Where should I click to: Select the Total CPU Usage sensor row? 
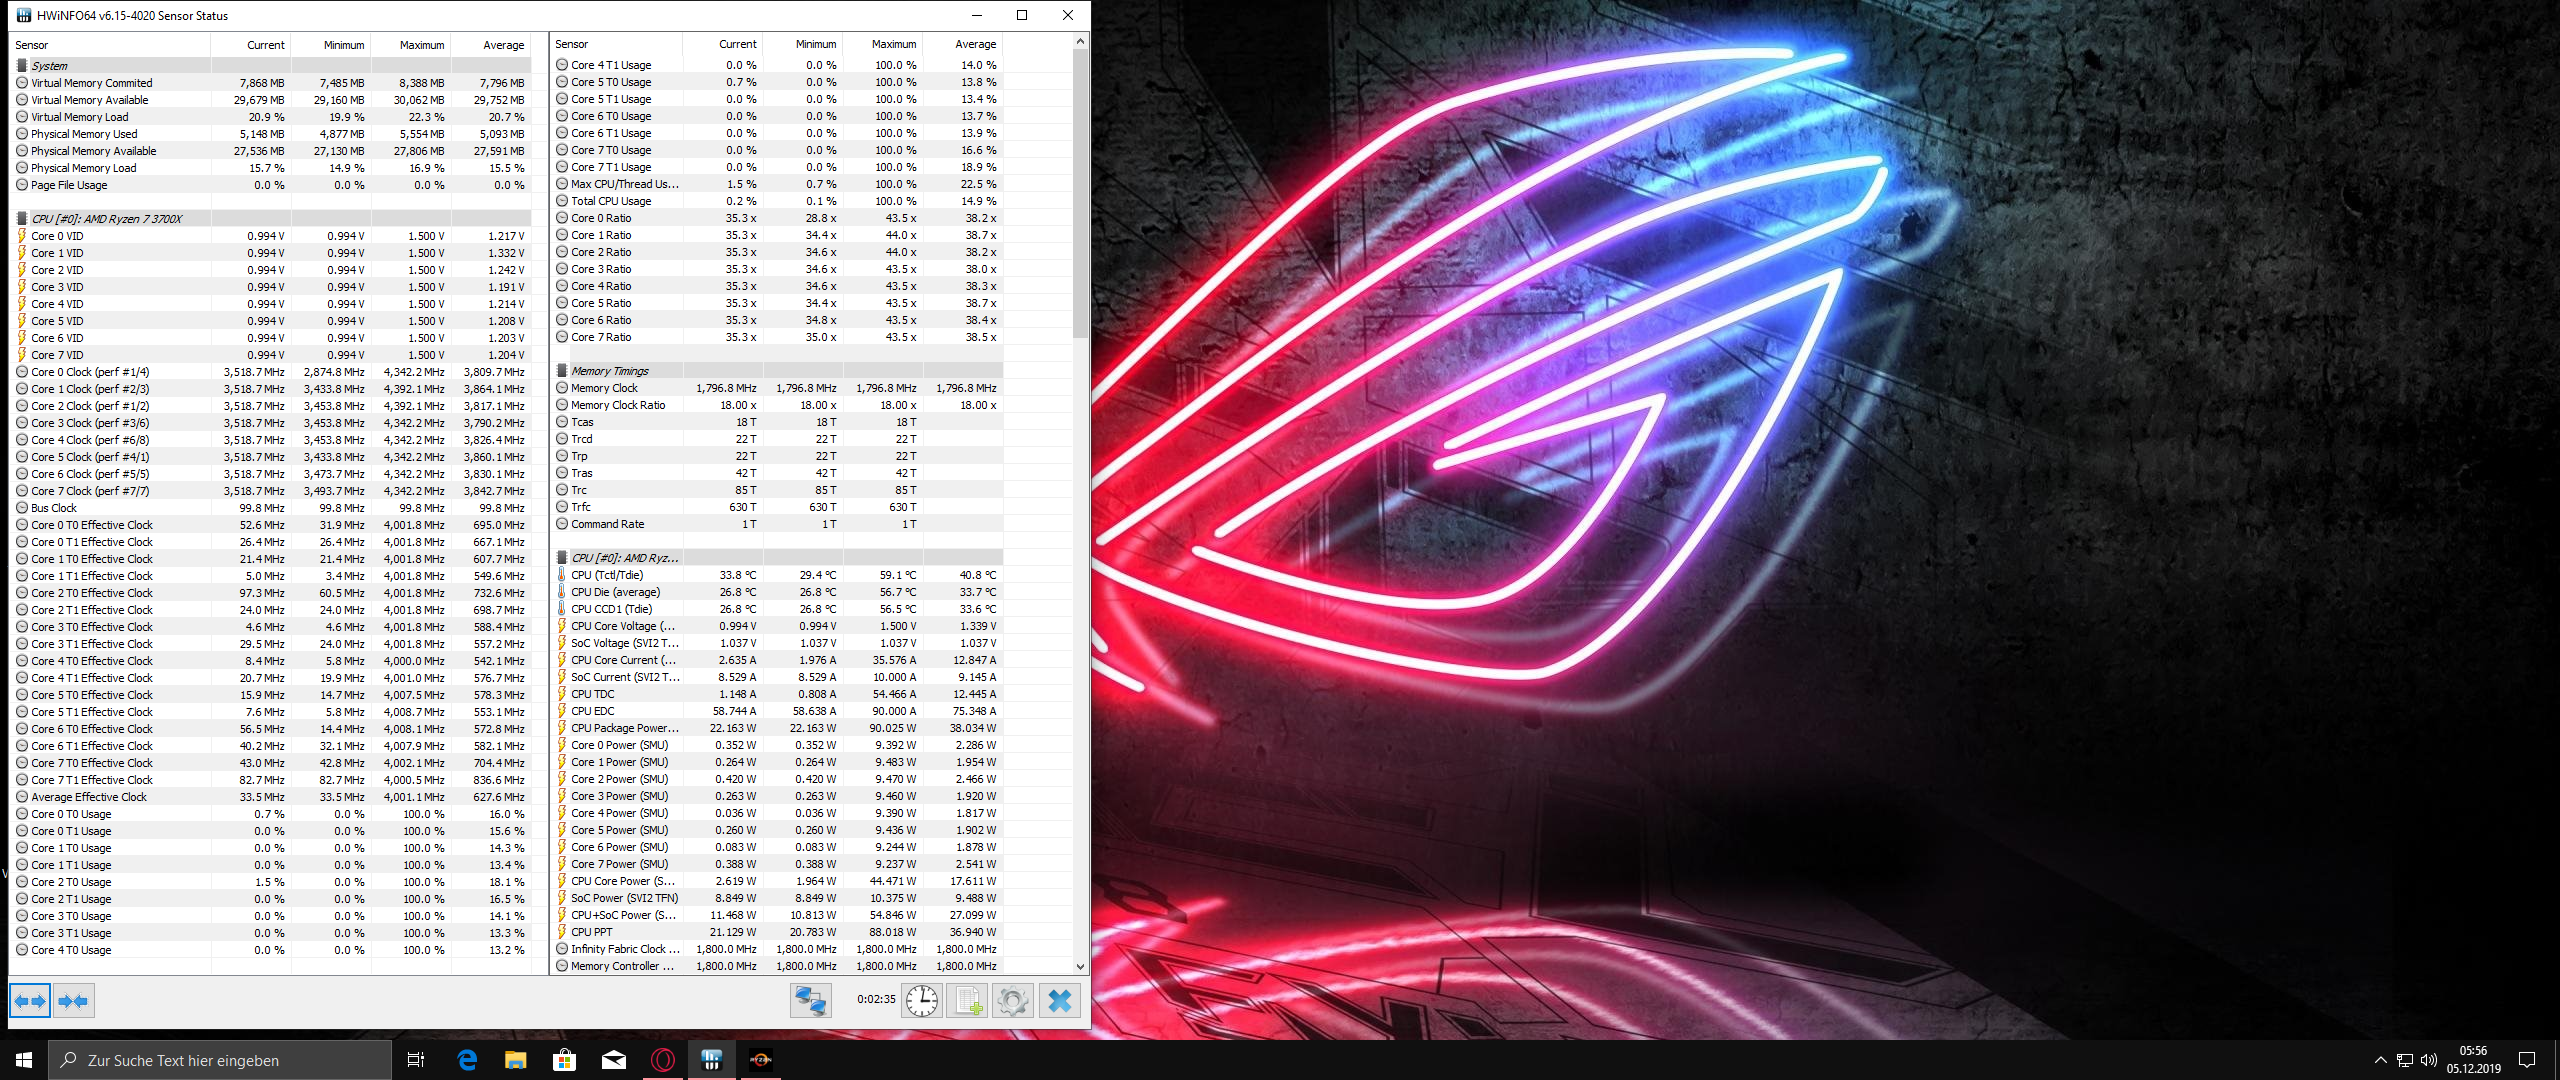pyautogui.click(x=610, y=201)
